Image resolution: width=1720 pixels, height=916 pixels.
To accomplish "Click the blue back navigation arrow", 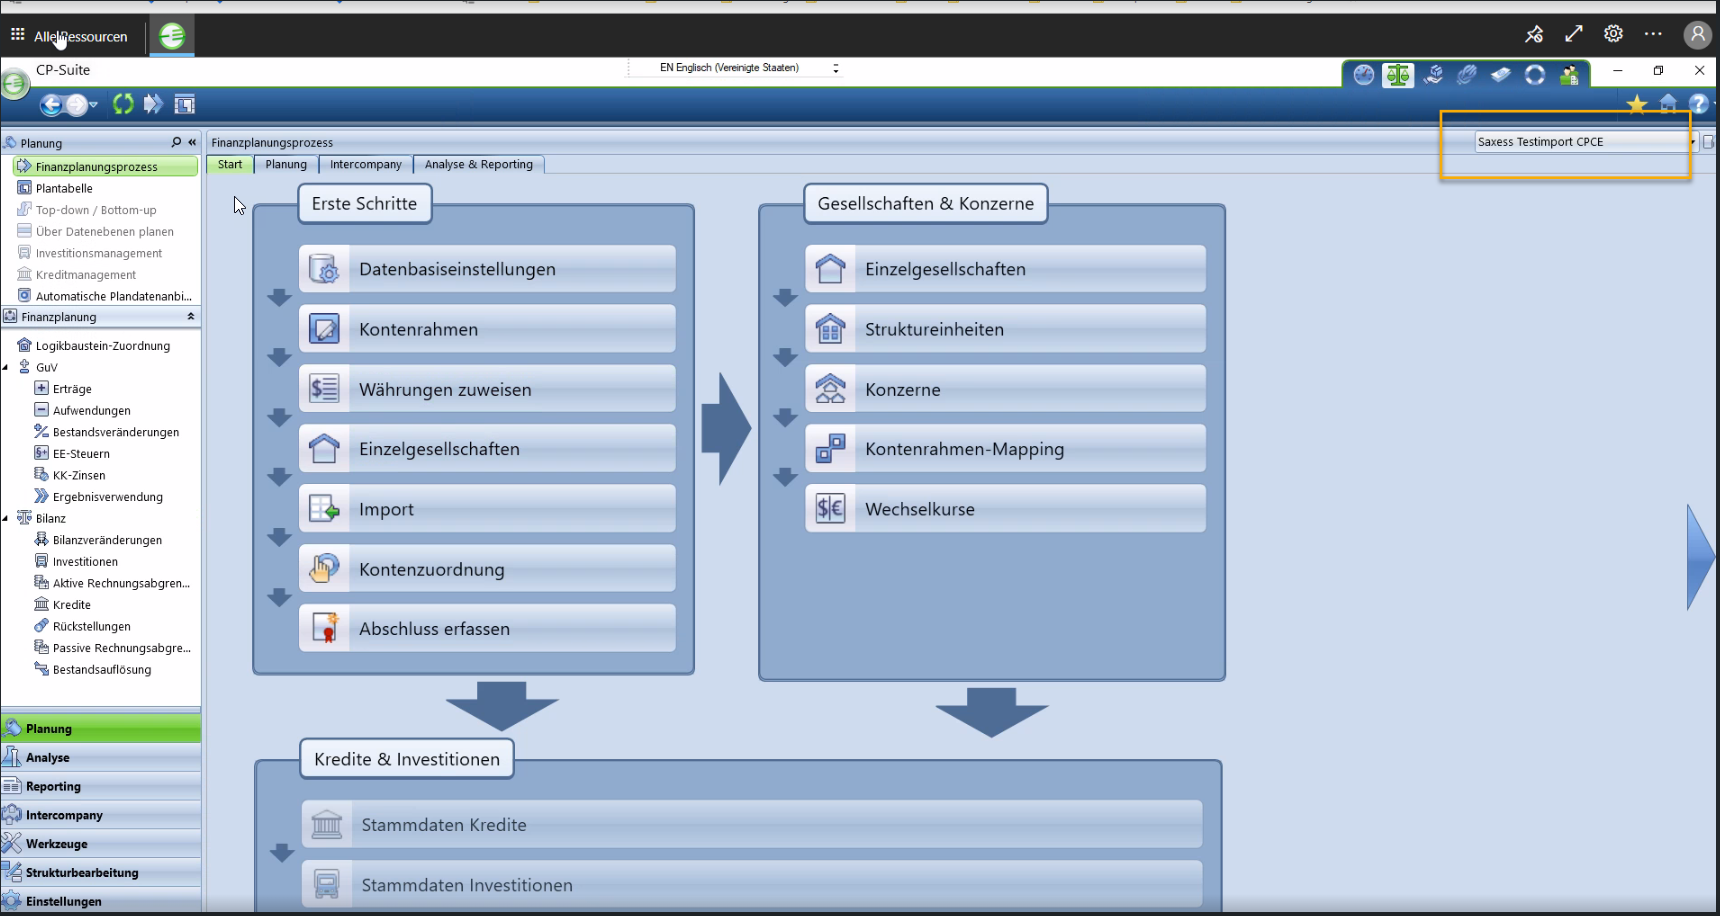I will [52, 104].
